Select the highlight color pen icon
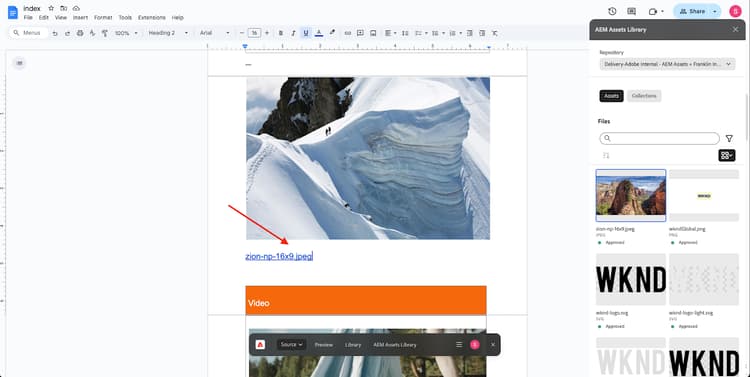 click(332, 33)
